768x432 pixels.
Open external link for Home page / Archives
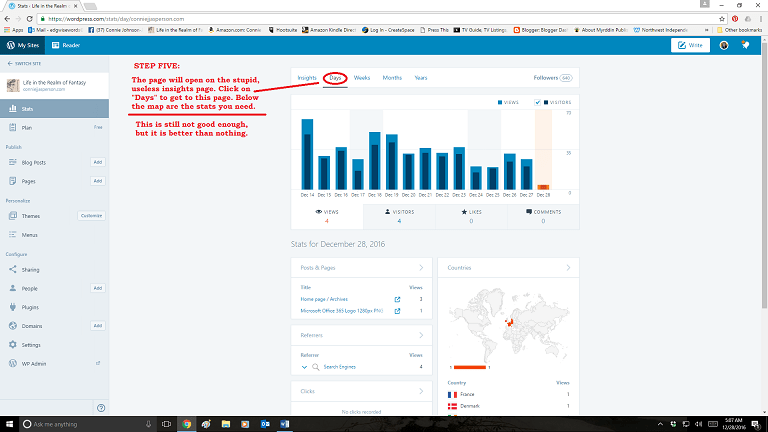[399, 299]
